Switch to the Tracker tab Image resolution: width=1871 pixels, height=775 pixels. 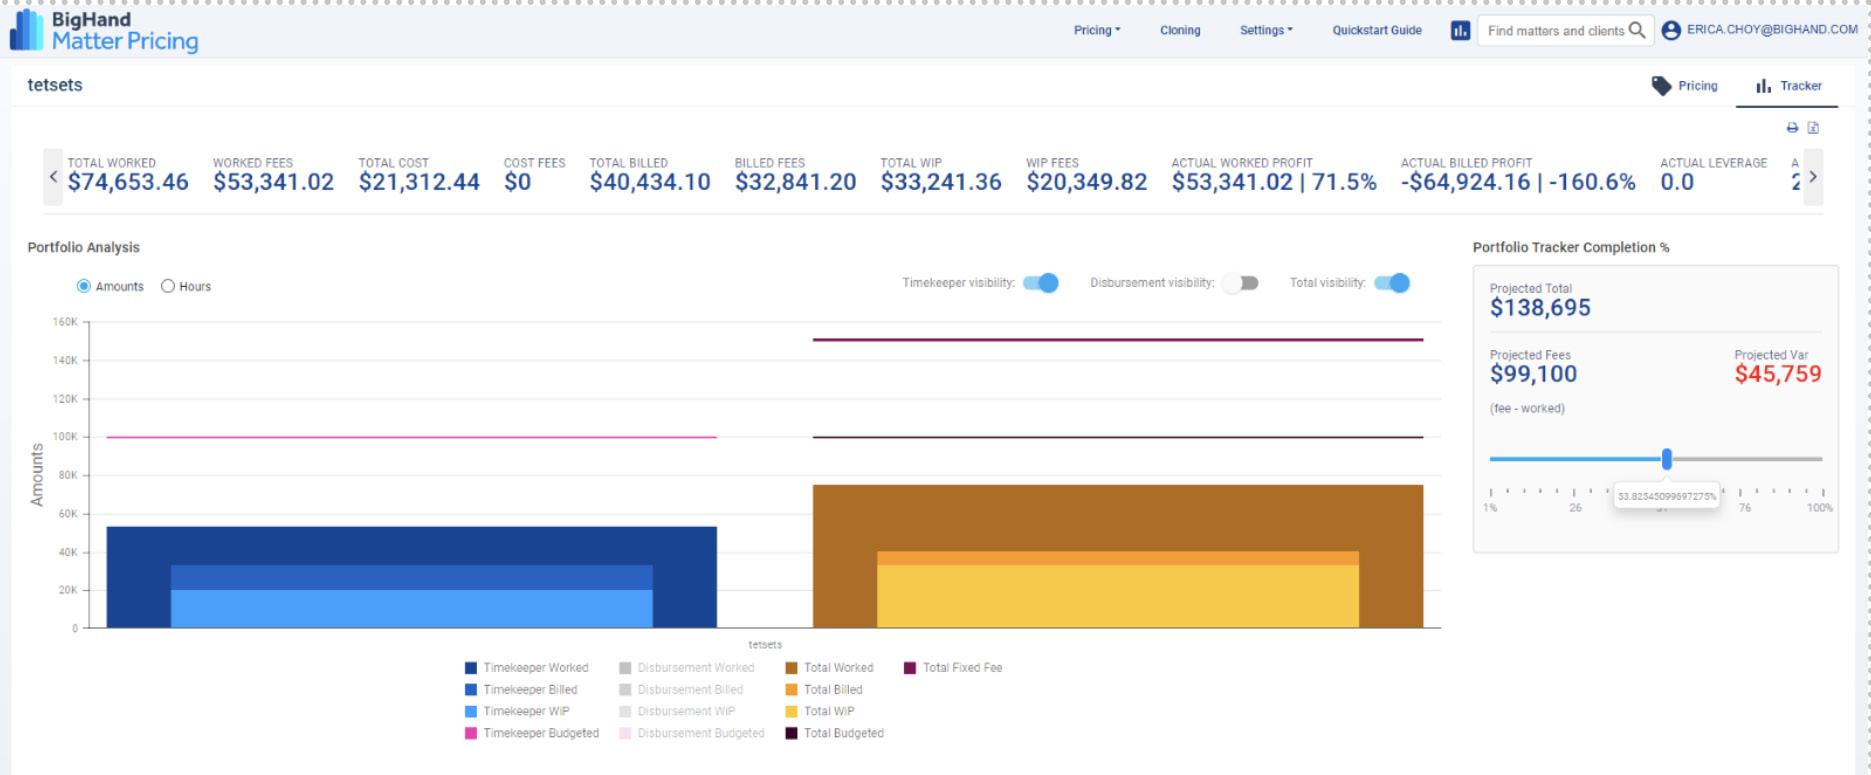[x=1789, y=86]
